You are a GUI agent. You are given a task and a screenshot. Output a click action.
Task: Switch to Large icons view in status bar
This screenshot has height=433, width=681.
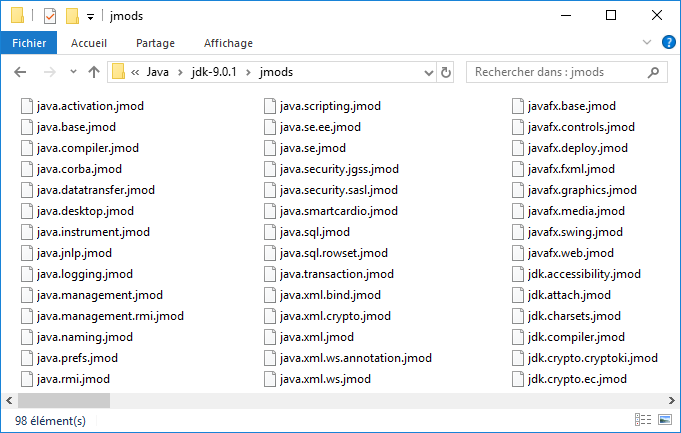pos(665,420)
